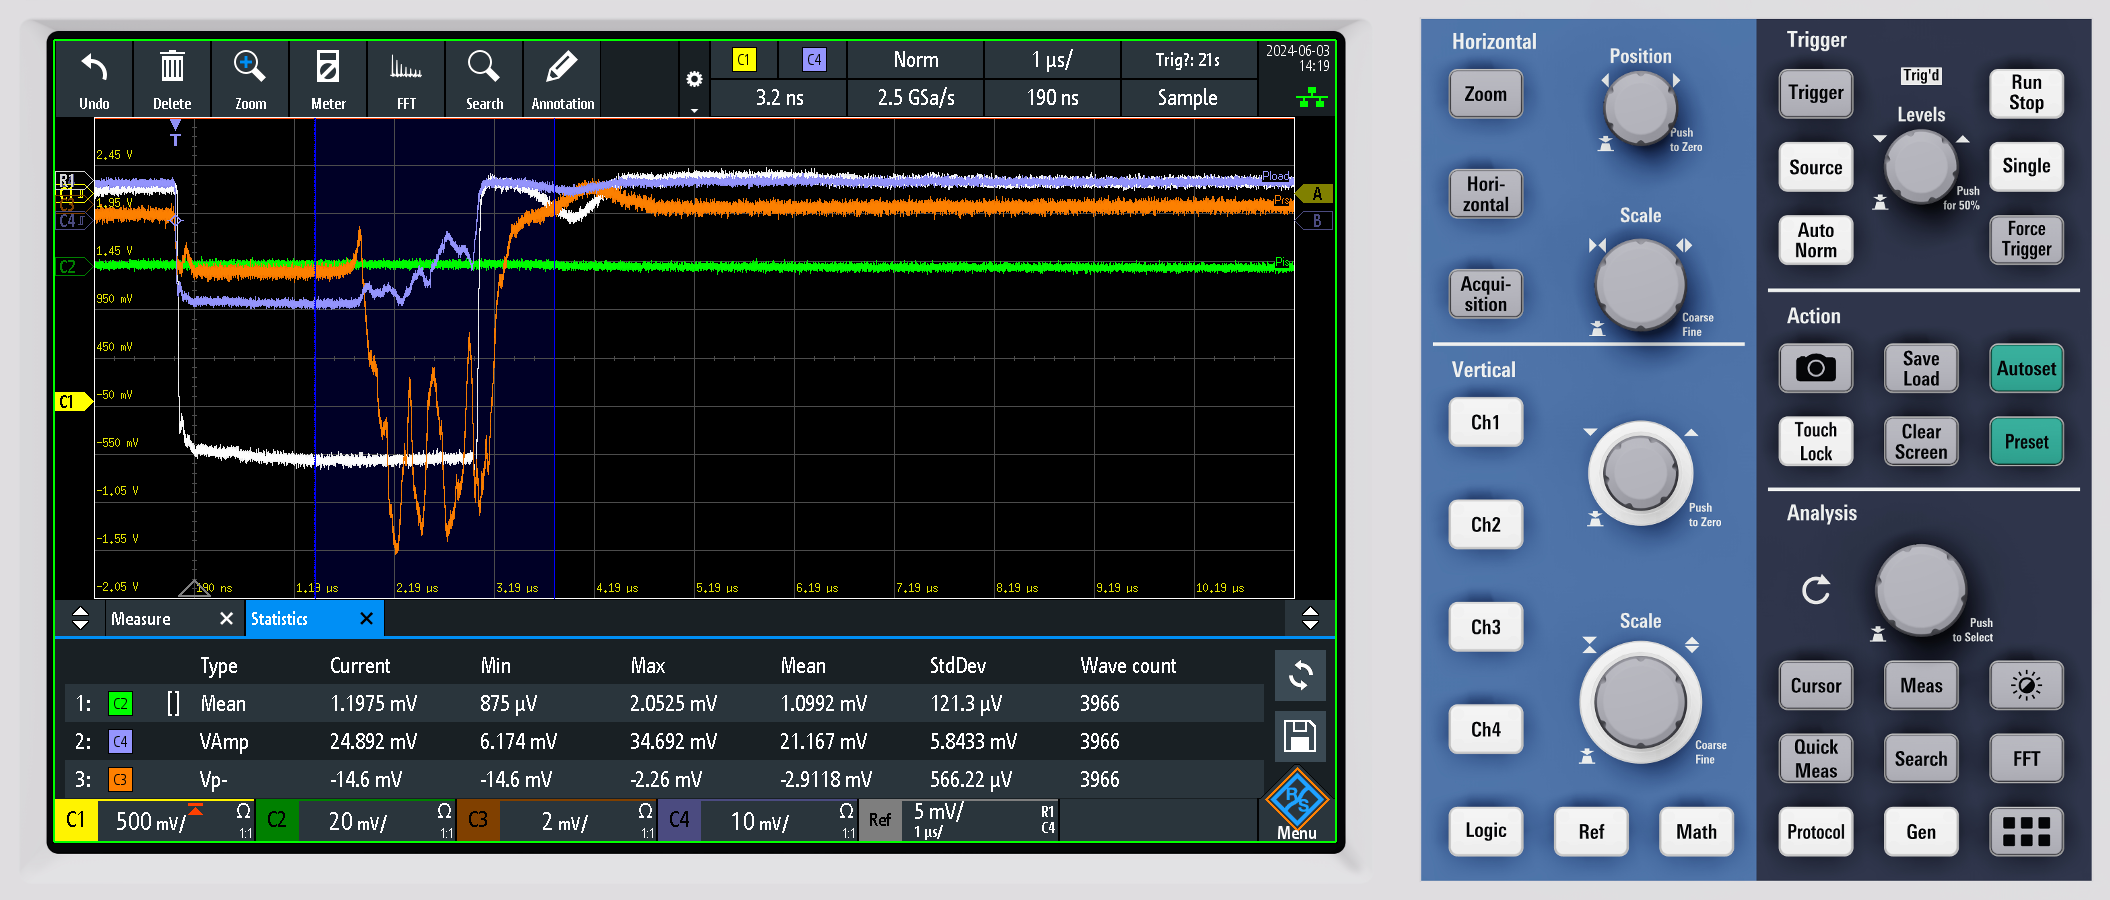The height and width of the screenshot is (900, 2110).
Task: Enable the Touch Lock button
Action: pos(1815,442)
